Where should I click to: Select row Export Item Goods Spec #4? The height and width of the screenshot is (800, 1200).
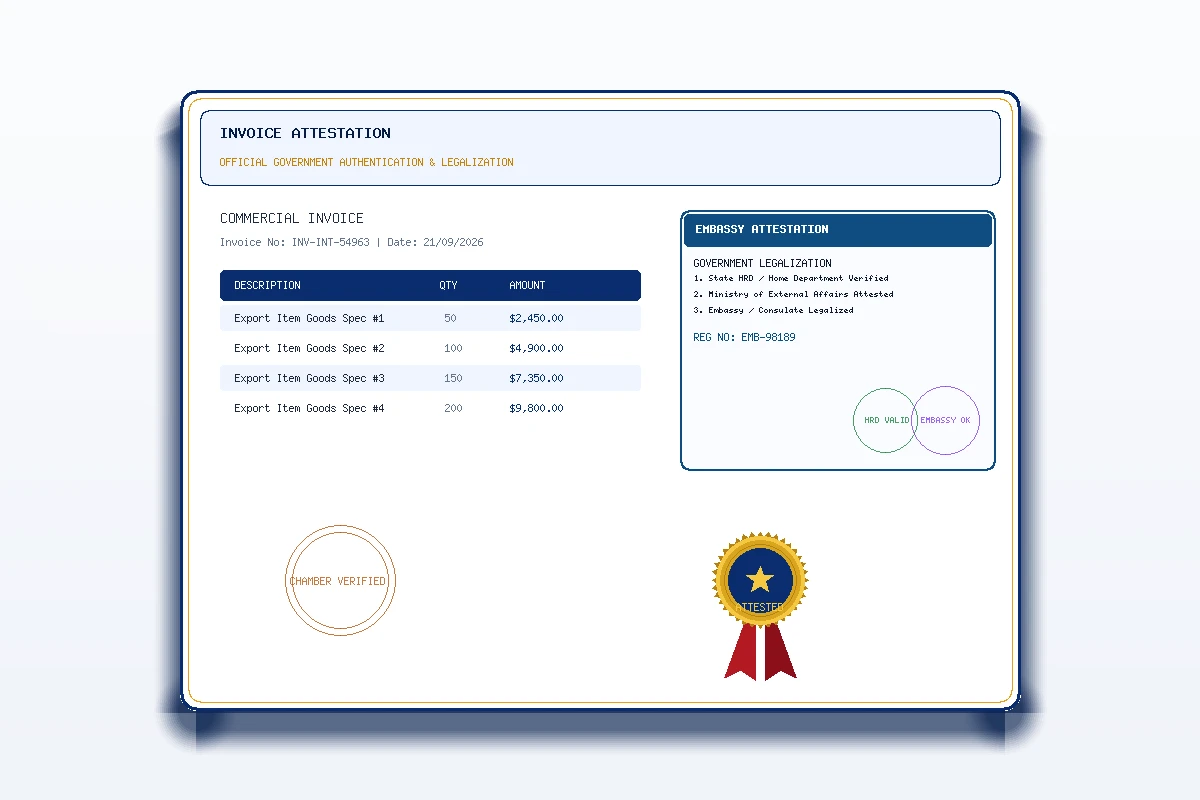pos(430,408)
